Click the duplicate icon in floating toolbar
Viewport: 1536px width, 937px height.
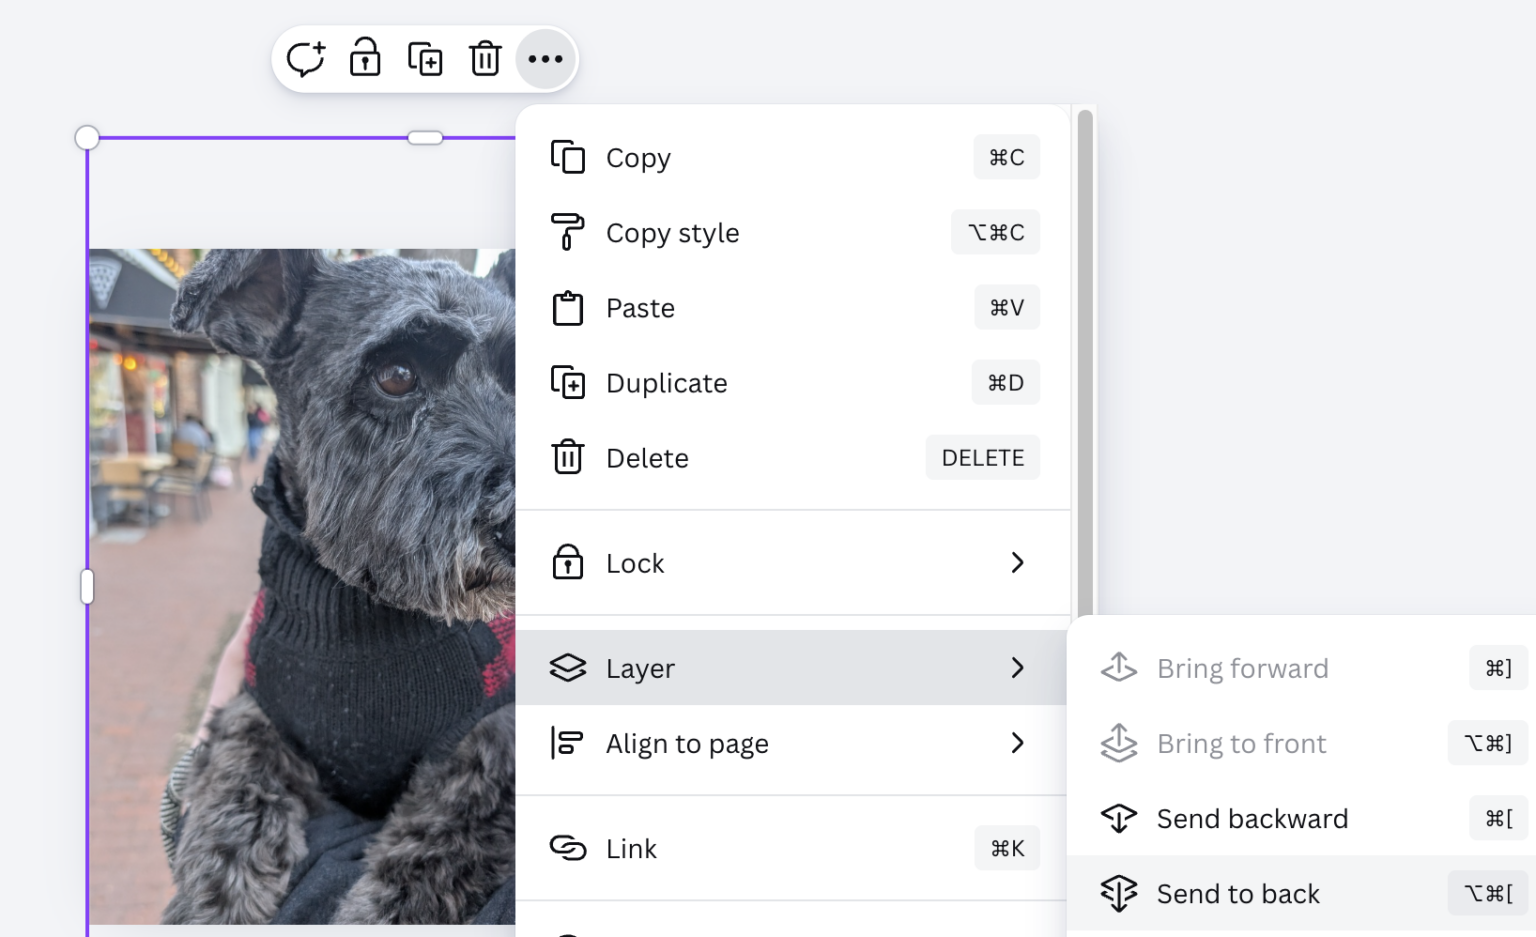coord(425,59)
